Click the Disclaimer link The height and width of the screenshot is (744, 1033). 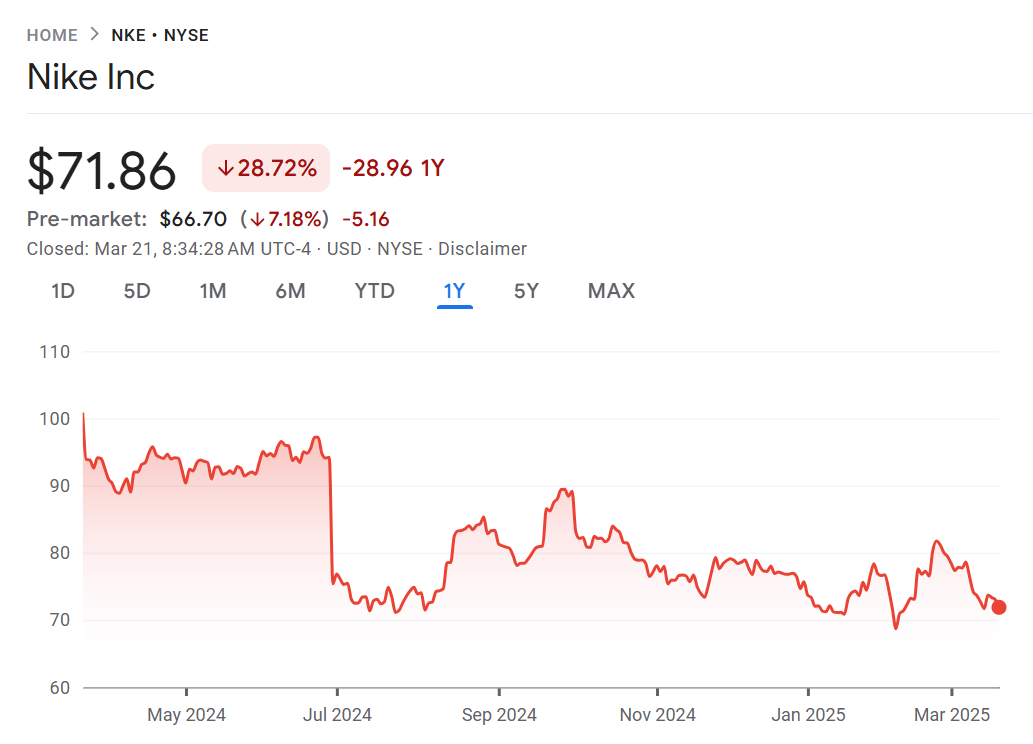[x=482, y=249]
